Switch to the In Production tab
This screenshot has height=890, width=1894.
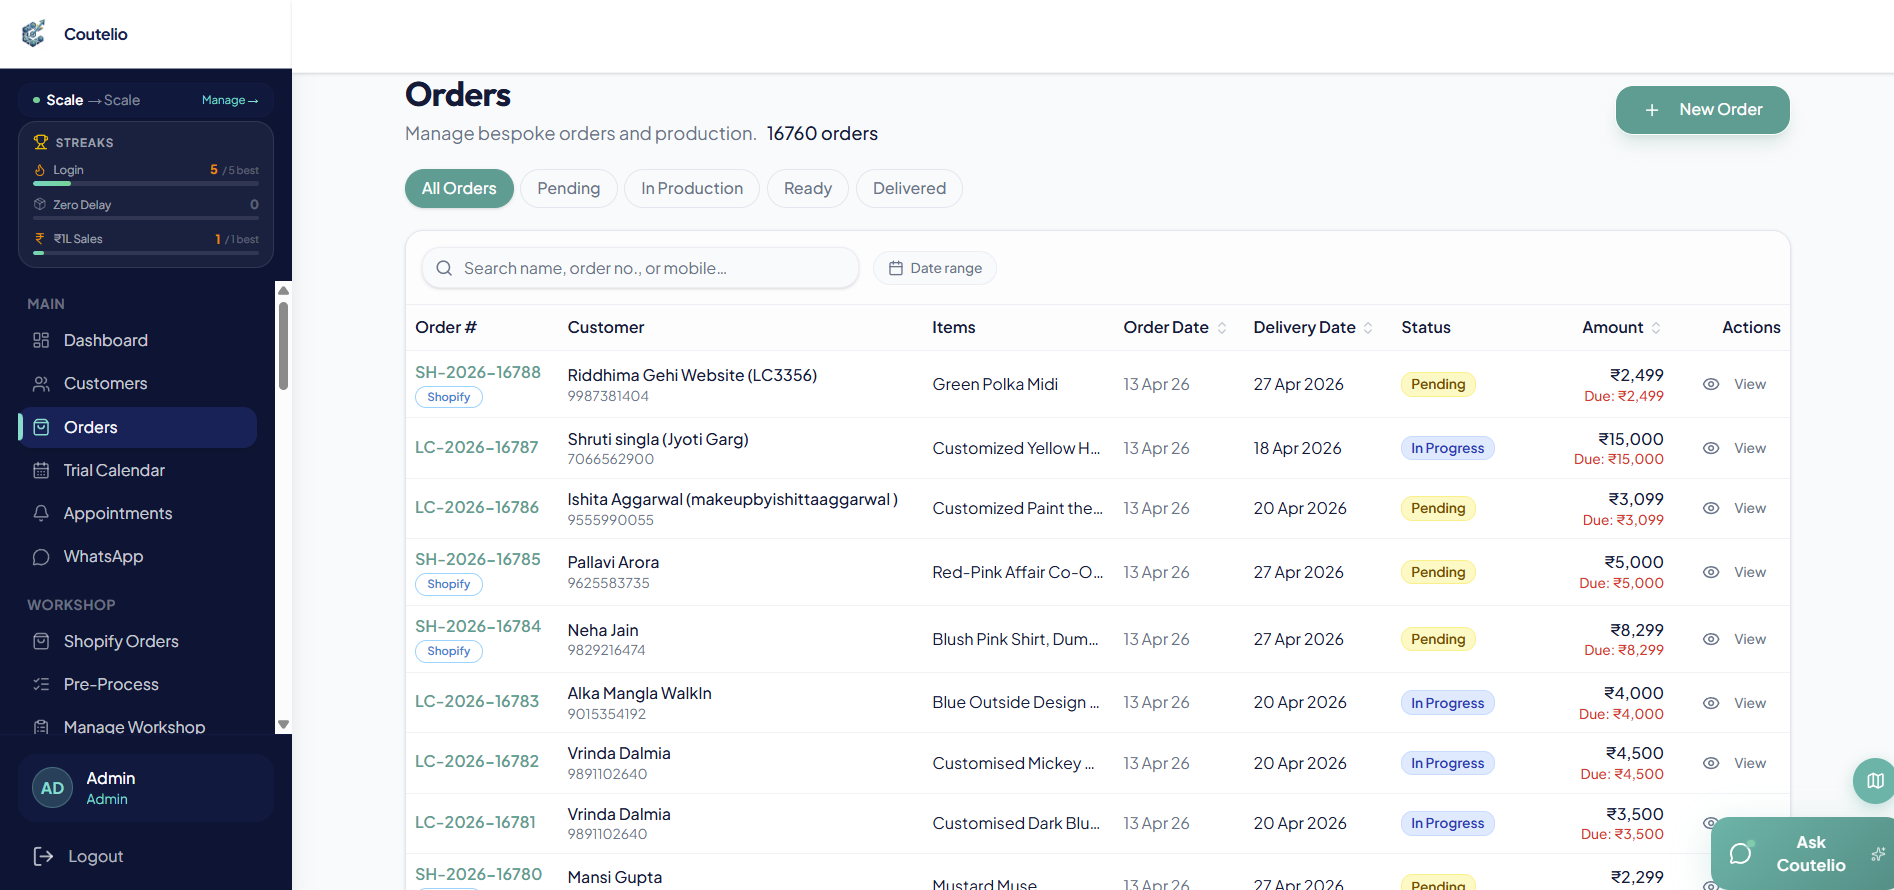(x=692, y=189)
